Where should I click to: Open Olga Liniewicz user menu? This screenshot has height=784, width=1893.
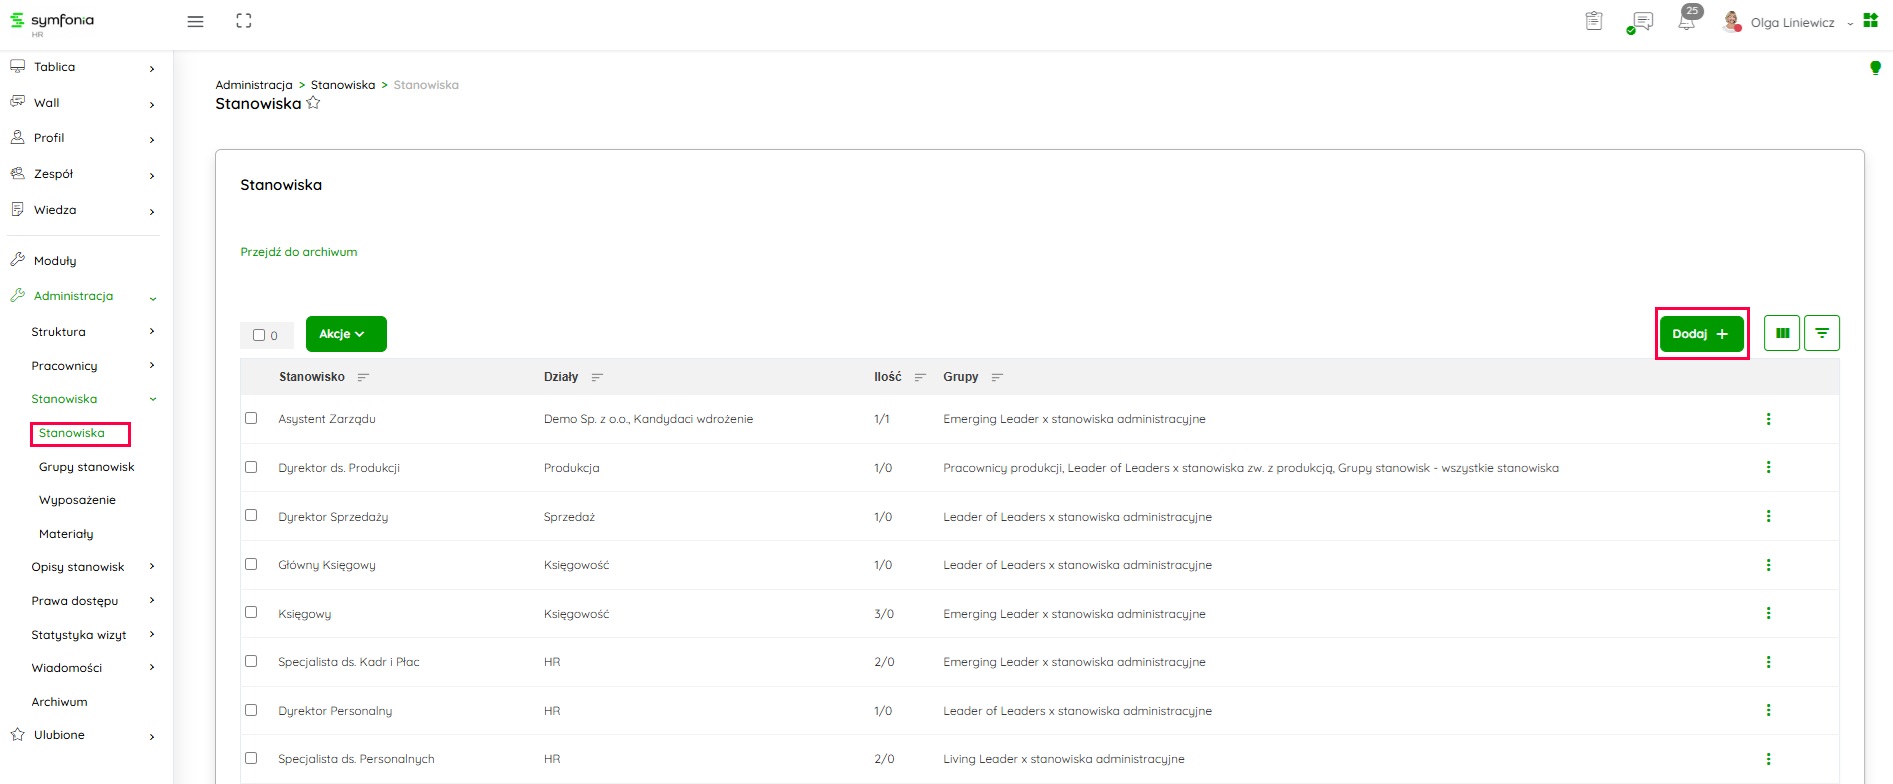(1791, 22)
